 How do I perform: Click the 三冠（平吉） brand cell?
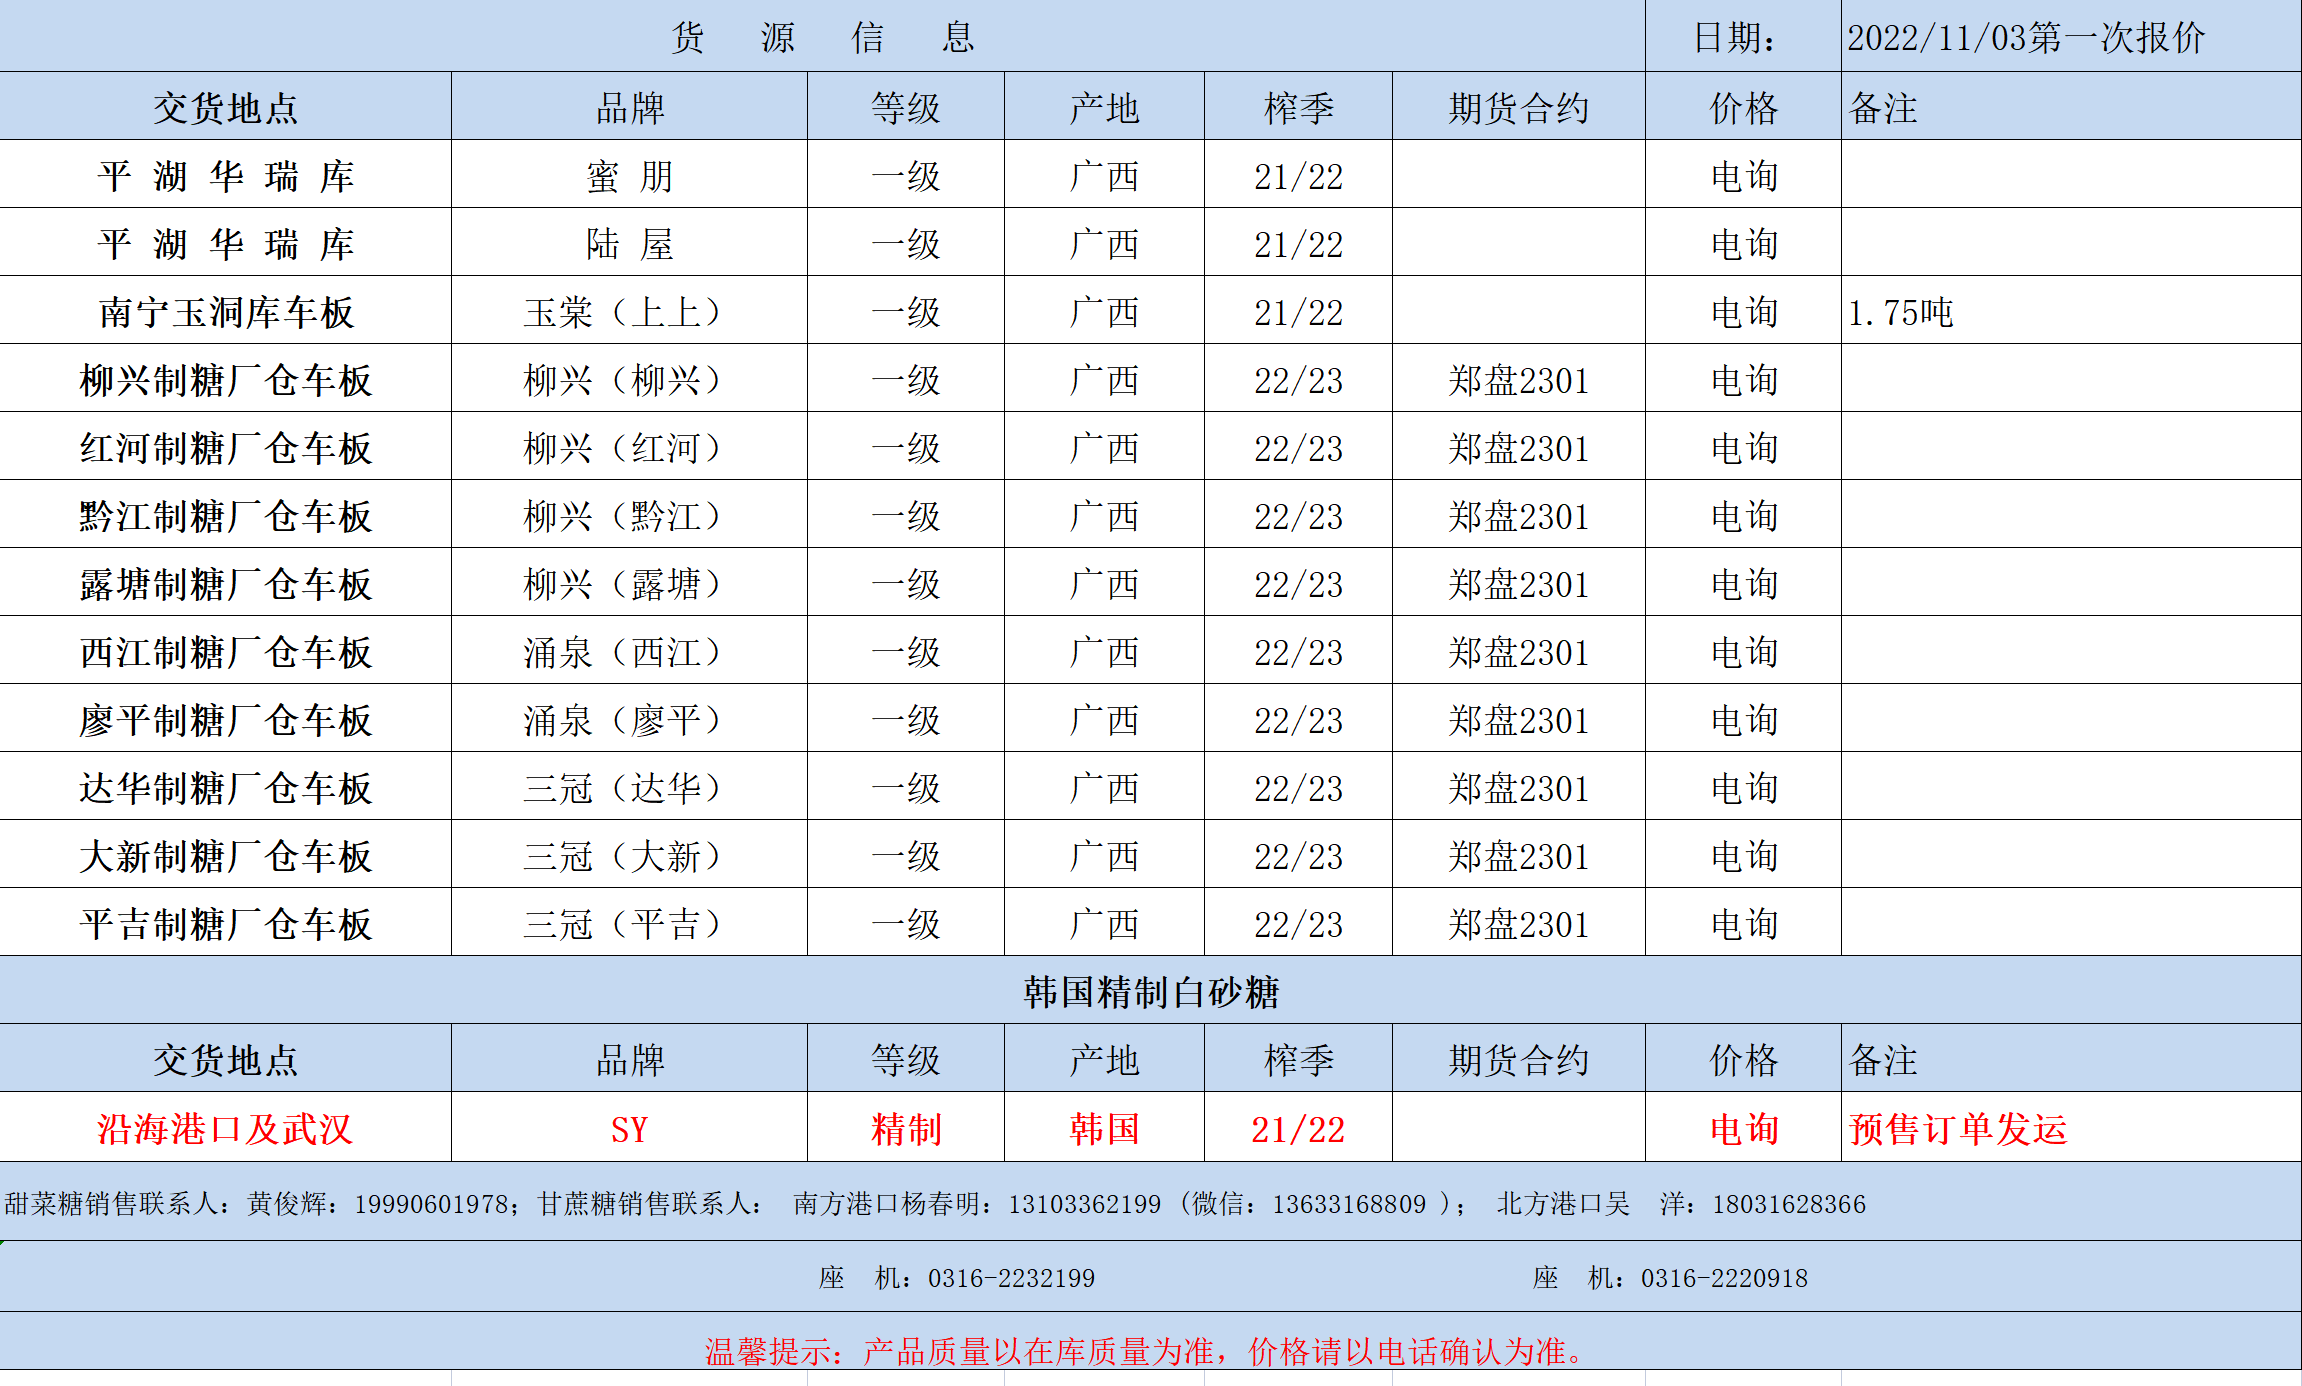click(x=622, y=925)
